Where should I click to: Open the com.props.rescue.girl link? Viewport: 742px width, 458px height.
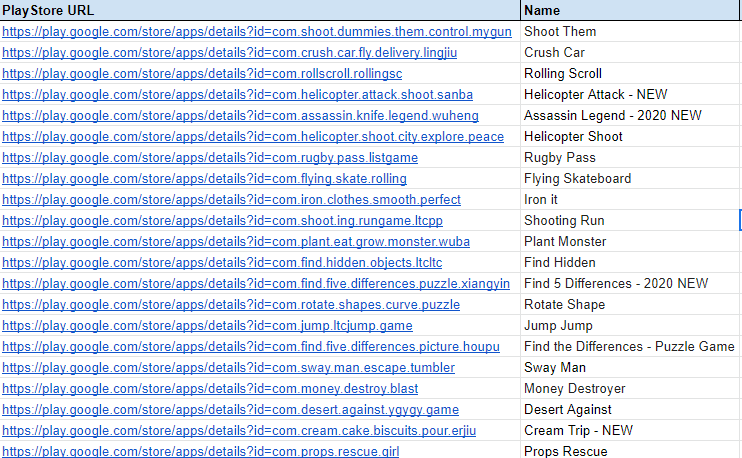coord(200,451)
